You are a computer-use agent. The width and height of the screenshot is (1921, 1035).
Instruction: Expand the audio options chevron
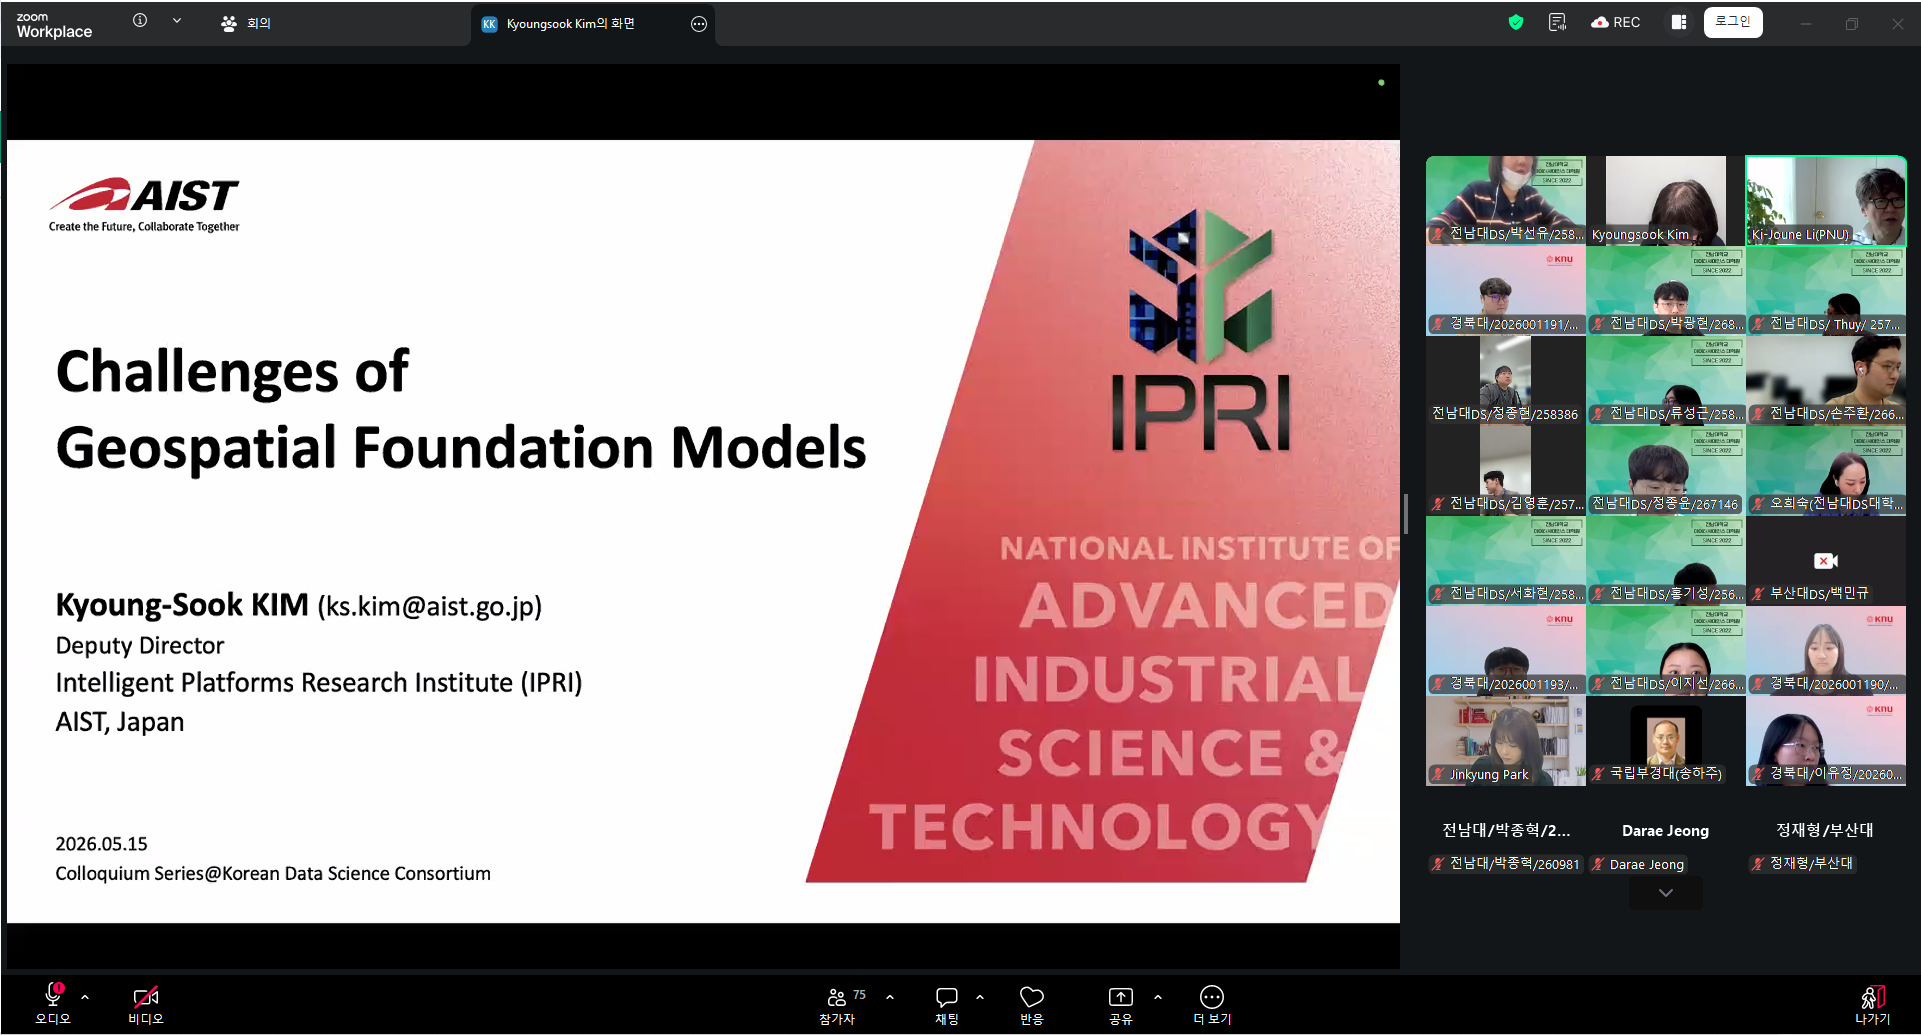click(x=85, y=997)
